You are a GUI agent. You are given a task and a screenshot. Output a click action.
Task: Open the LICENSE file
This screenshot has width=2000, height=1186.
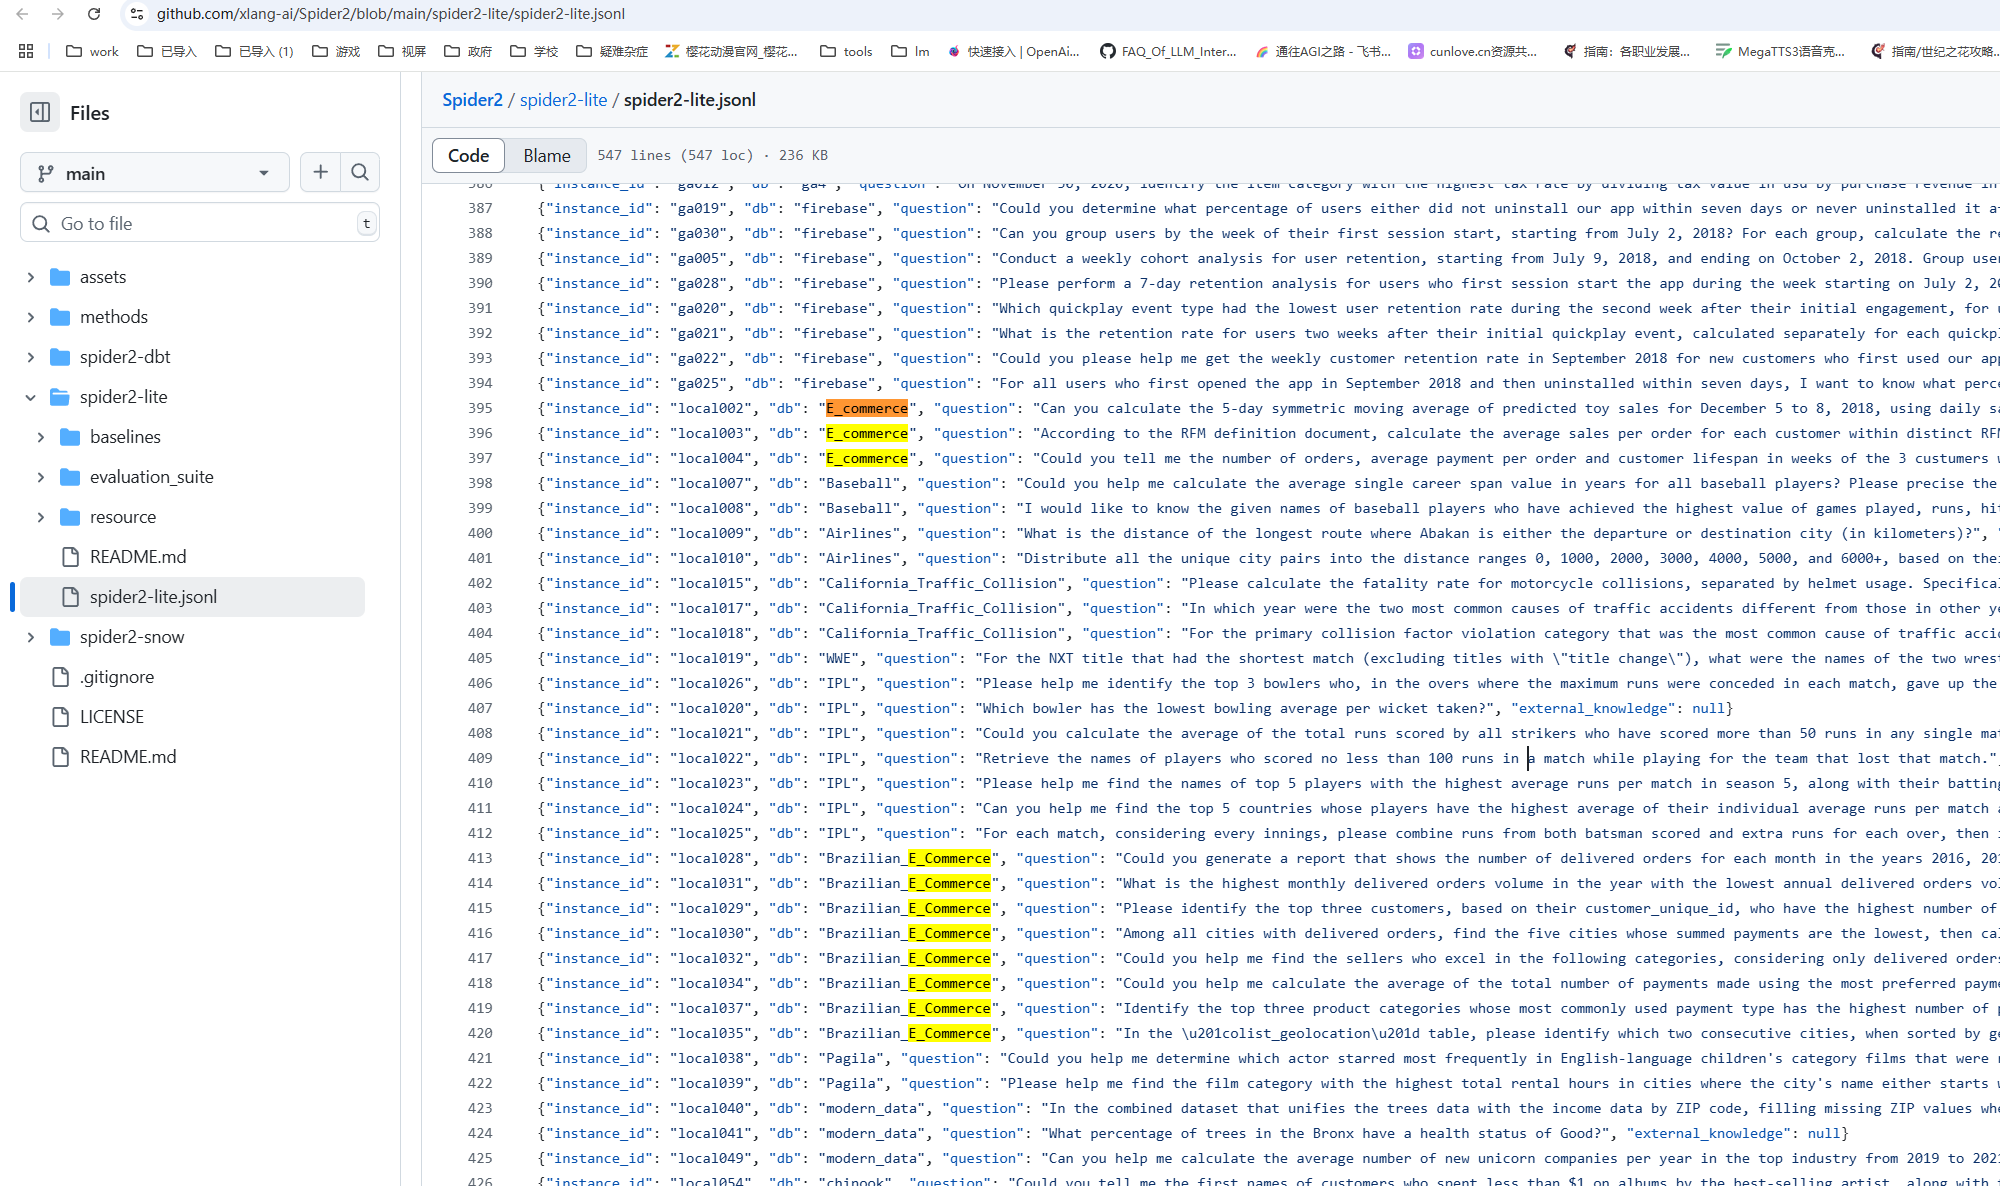click(x=112, y=717)
